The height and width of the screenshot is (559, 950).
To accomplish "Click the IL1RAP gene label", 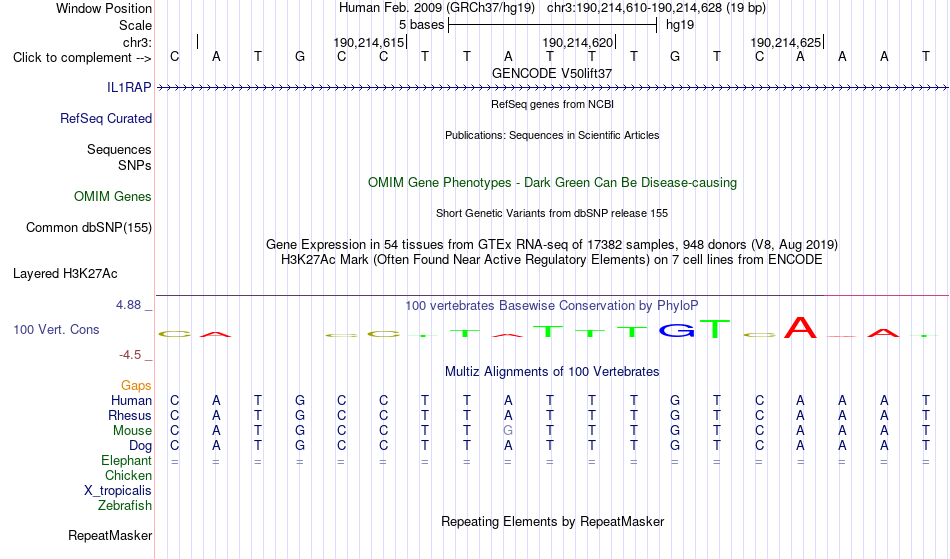I will [x=129, y=87].
